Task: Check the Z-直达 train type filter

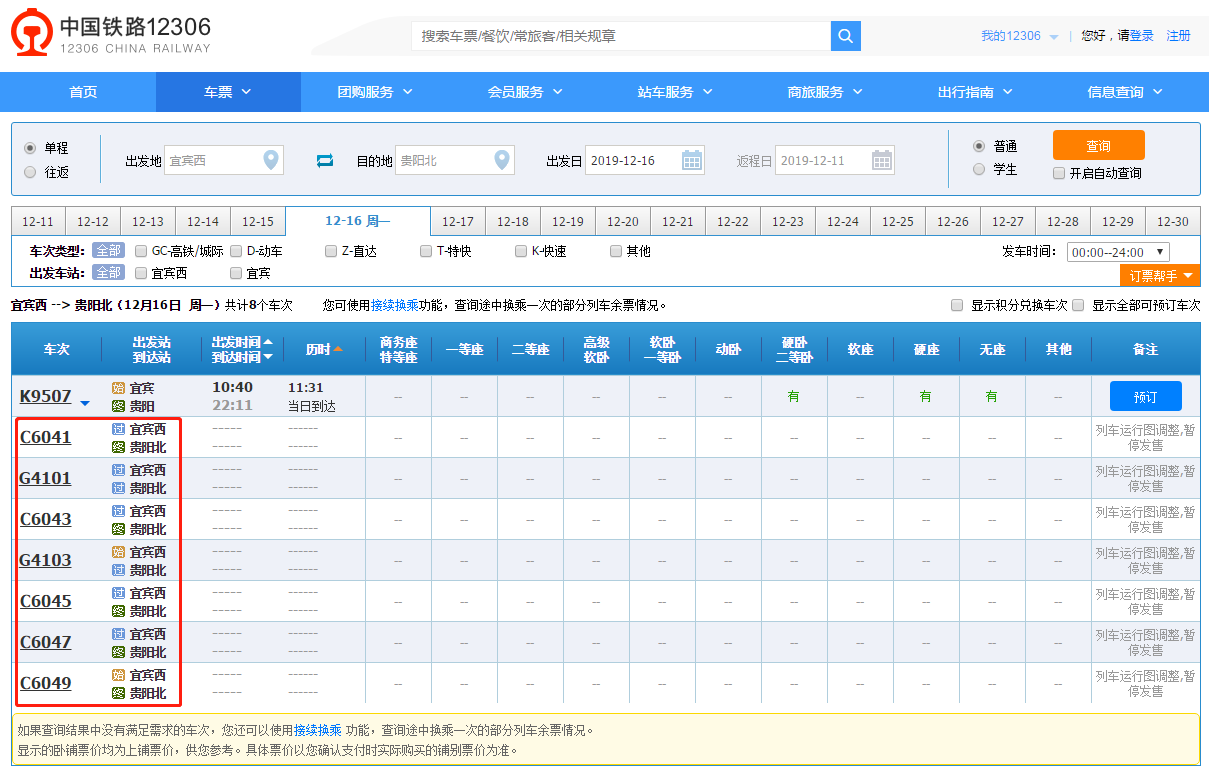Action: 331,251
